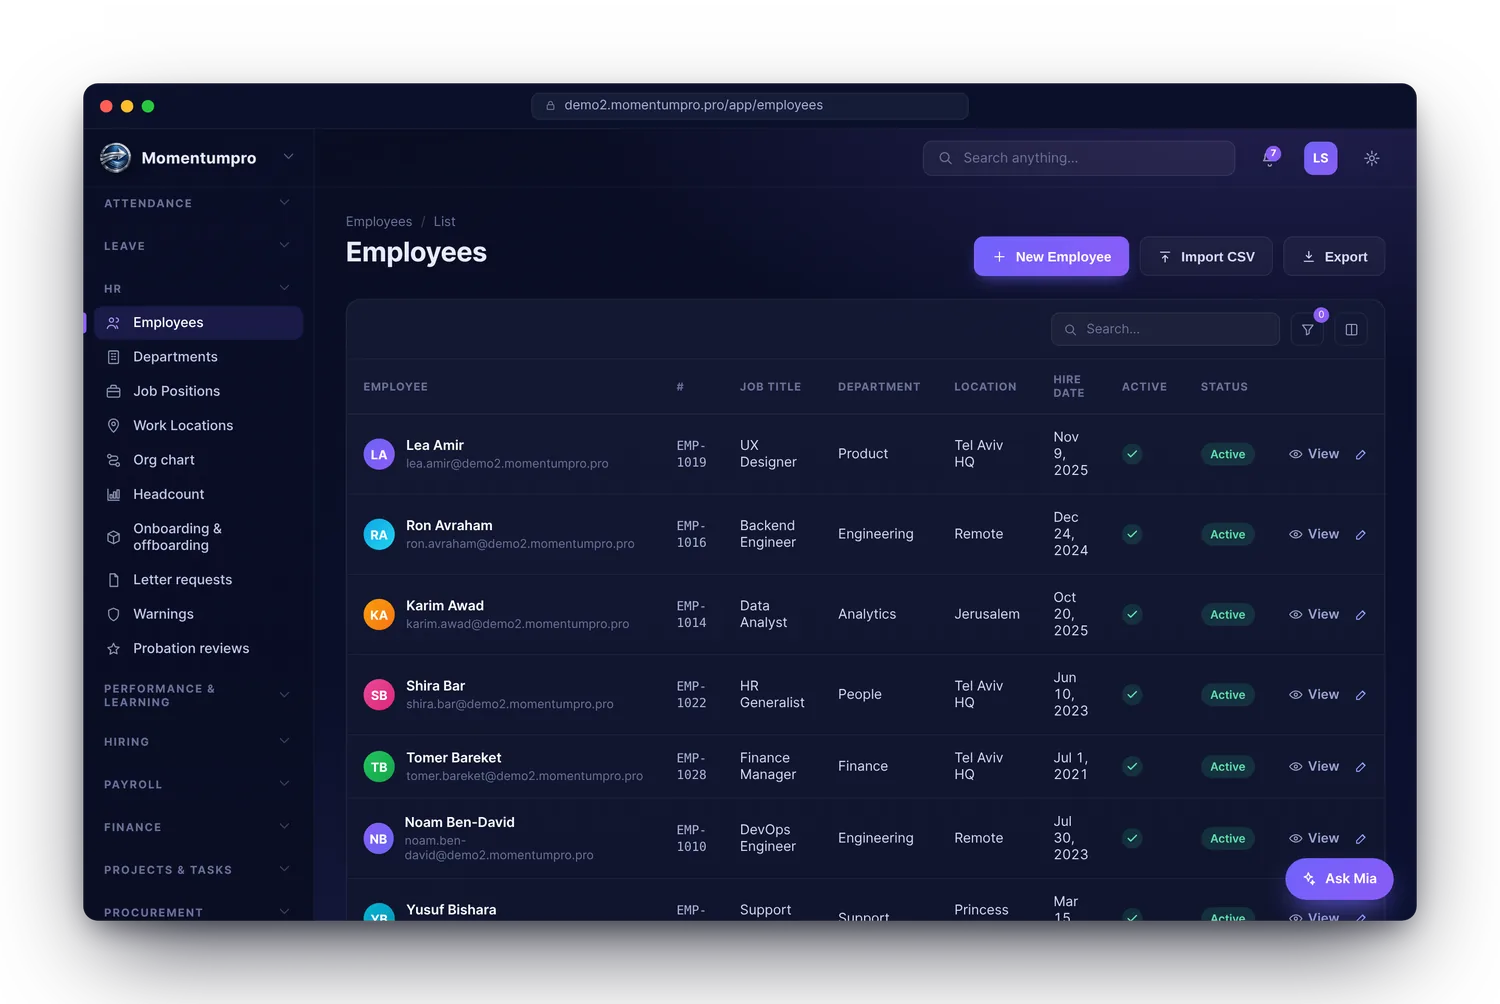Focus the Search anything field
Image resolution: width=1500 pixels, height=1004 pixels.
(1079, 158)
